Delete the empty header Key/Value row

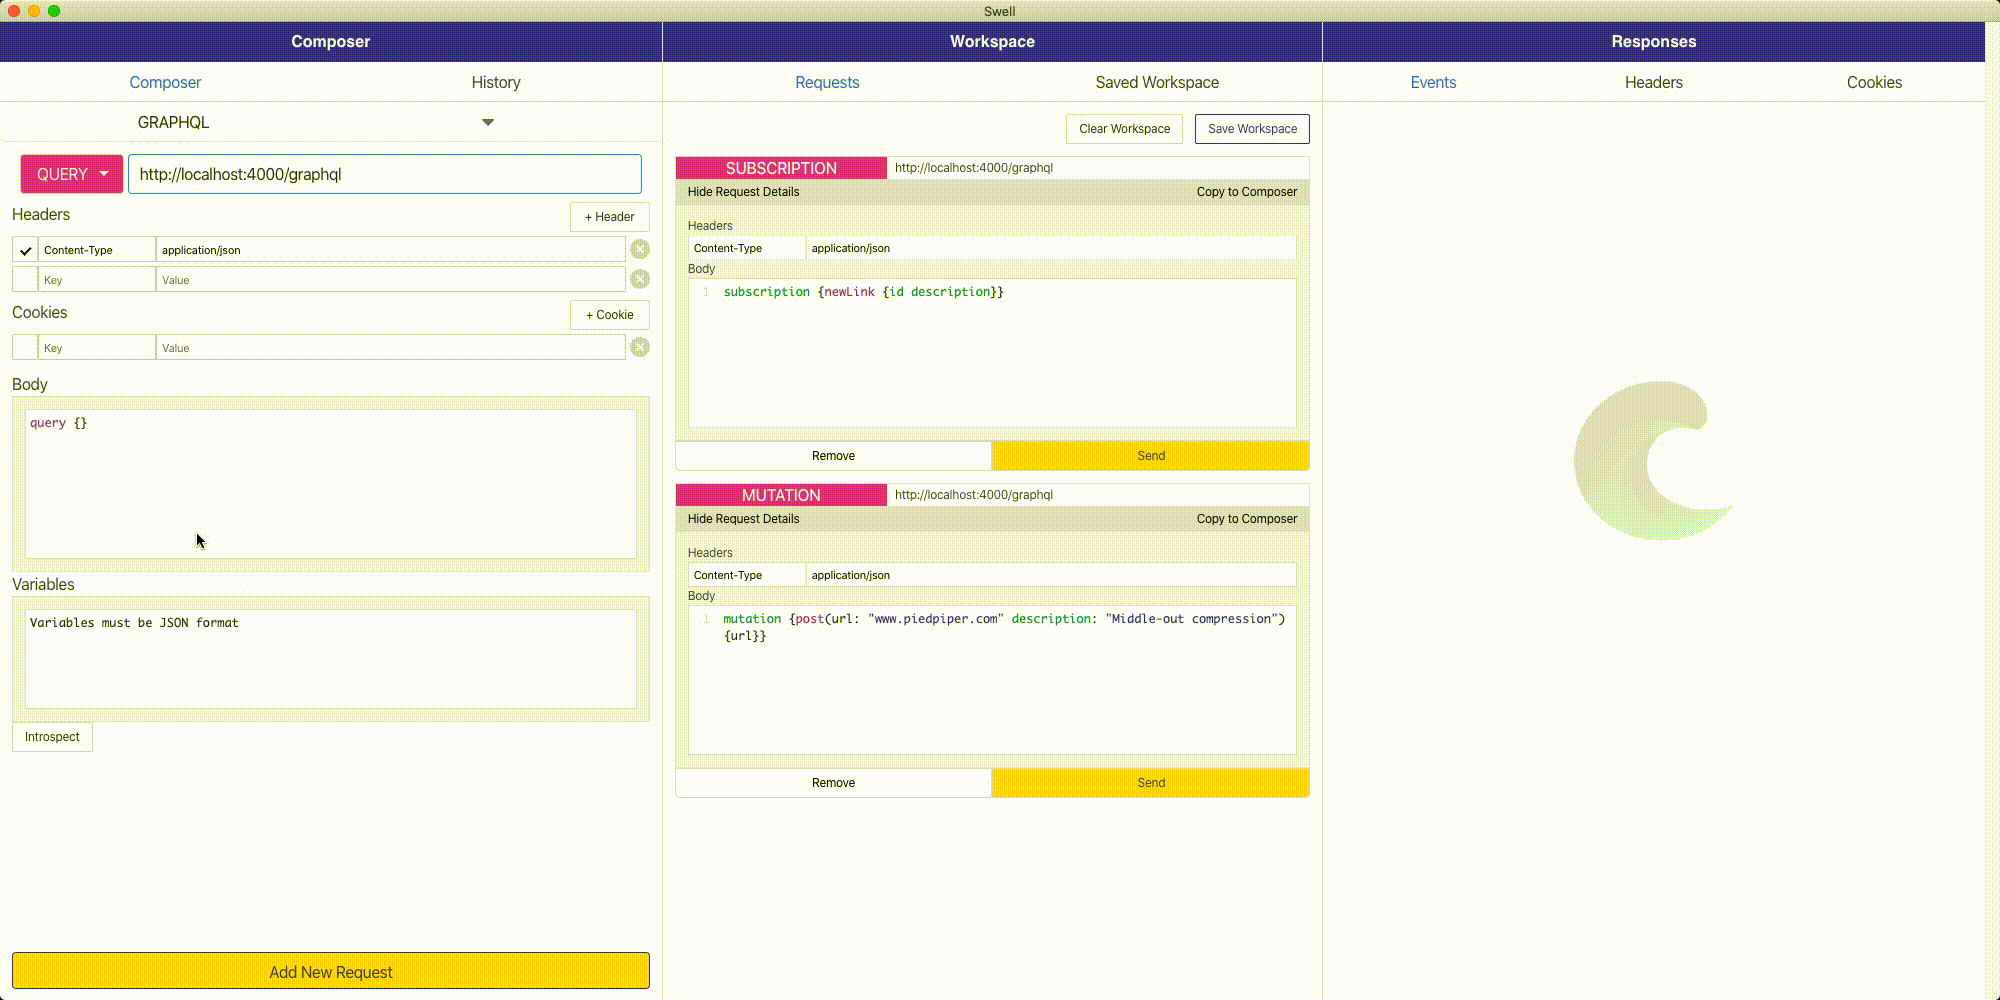pos(640,279)
